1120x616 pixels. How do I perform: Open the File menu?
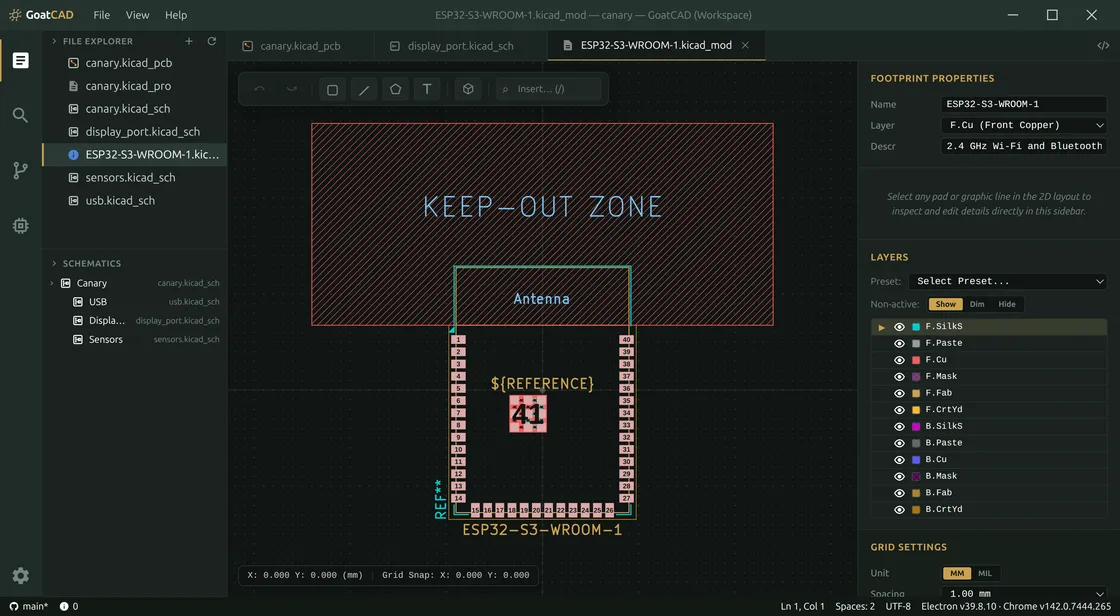click(101, 15)
